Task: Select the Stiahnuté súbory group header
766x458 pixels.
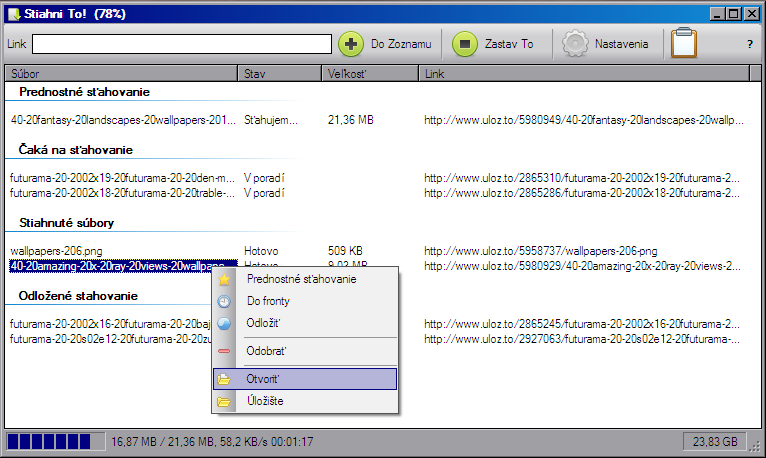Action: point(66,223)
